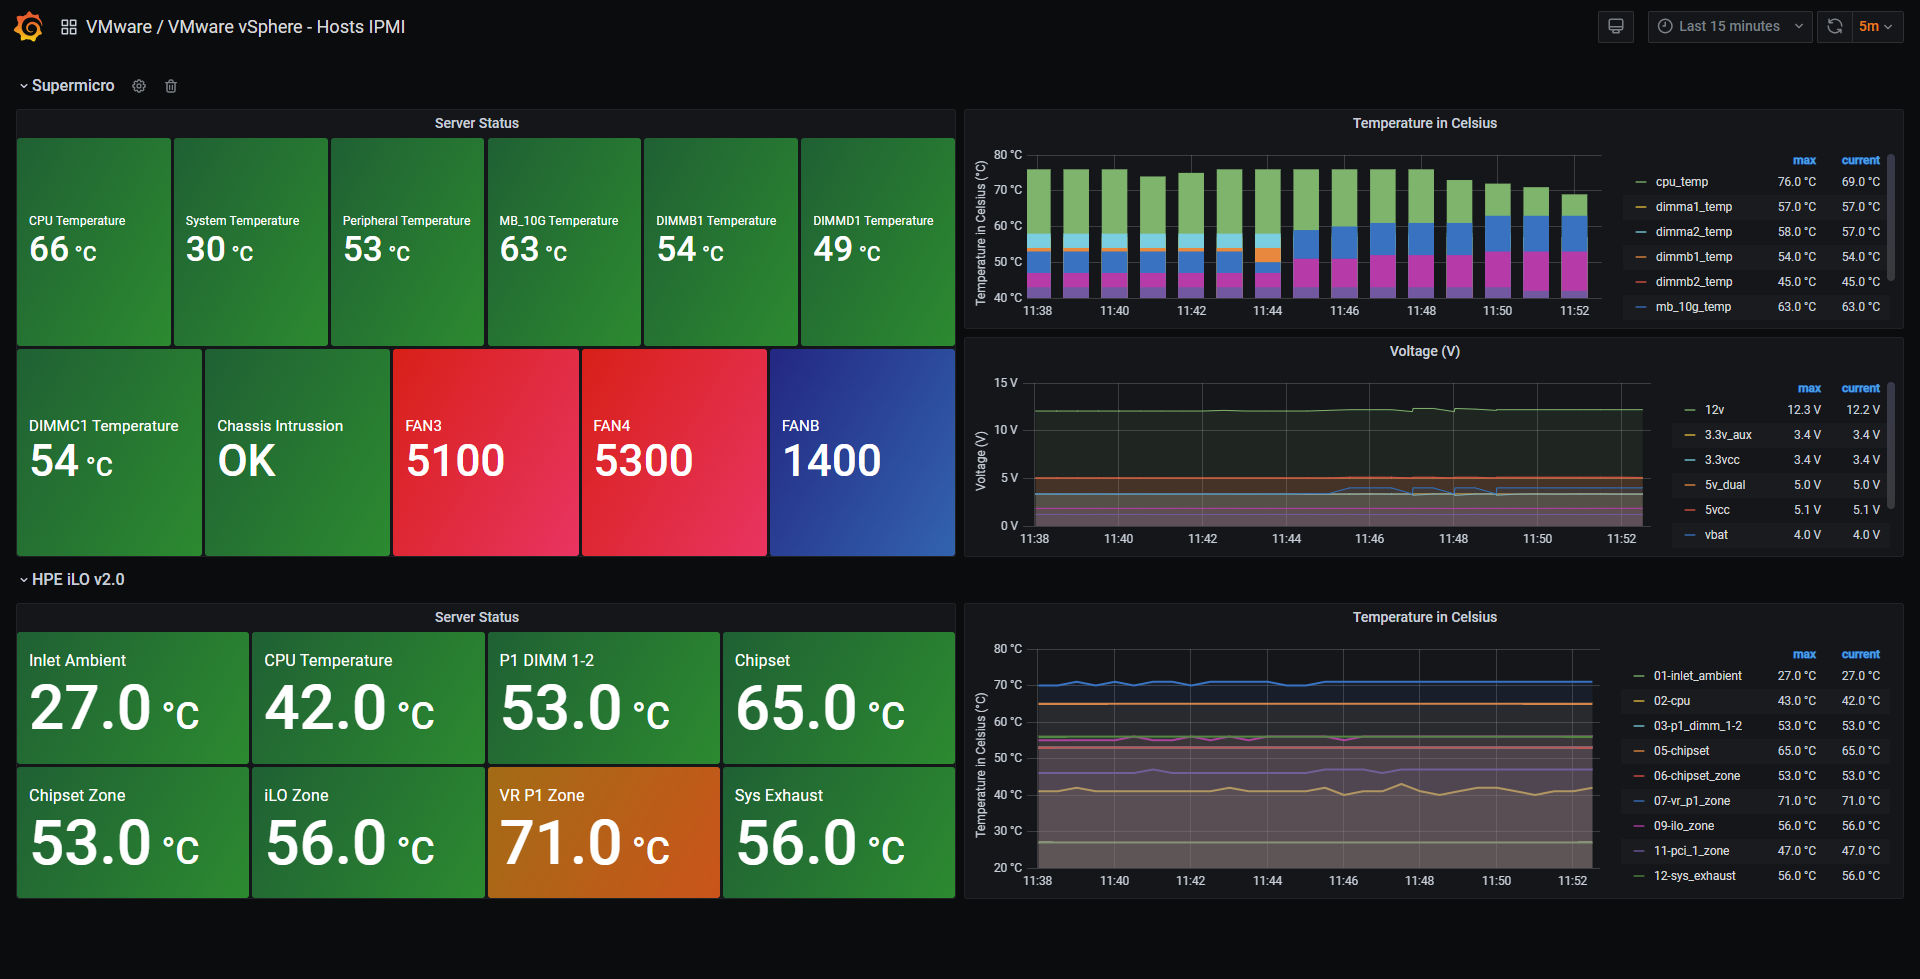Toggle 01-inlet_ambient series in legend

(x=1697, y=676)
